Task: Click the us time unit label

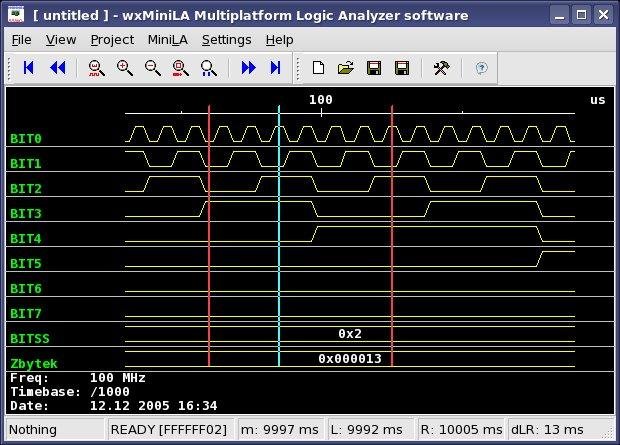Action: coord(597,100)
